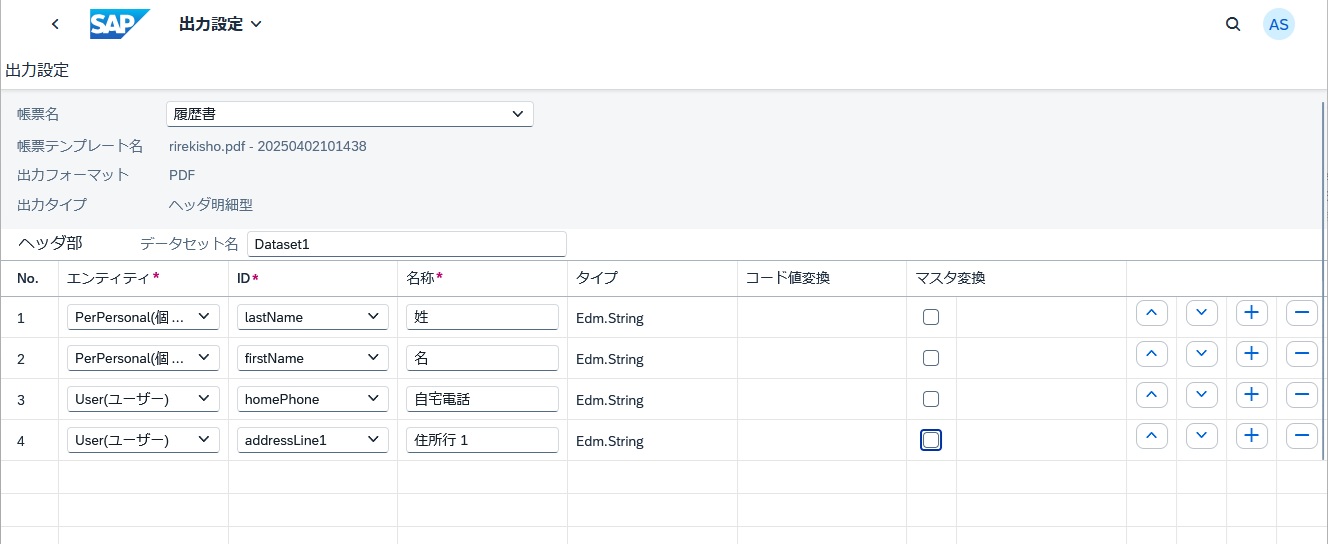Add a row after row 1
Image resolution: width=1328 pixels, height=544 pixels.
(1251, 313)
